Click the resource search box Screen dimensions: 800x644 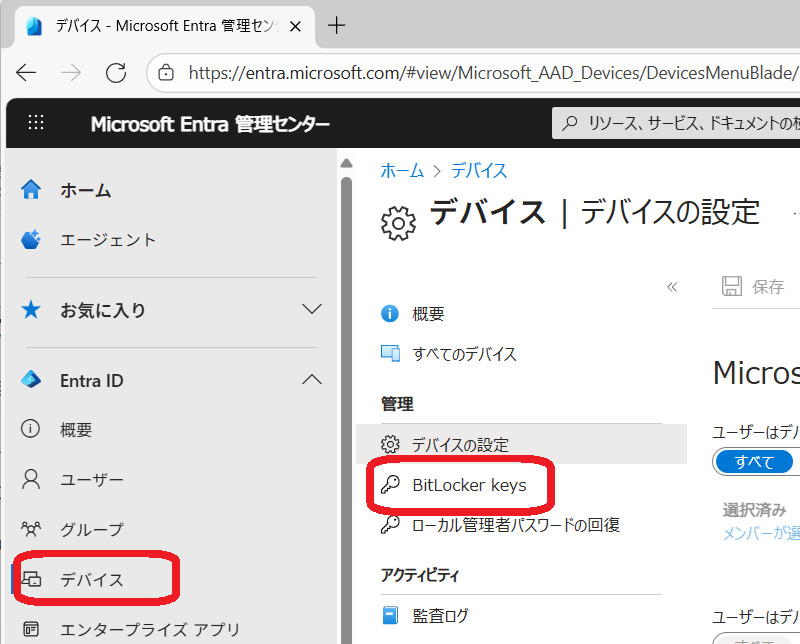(x=677, y=123)
